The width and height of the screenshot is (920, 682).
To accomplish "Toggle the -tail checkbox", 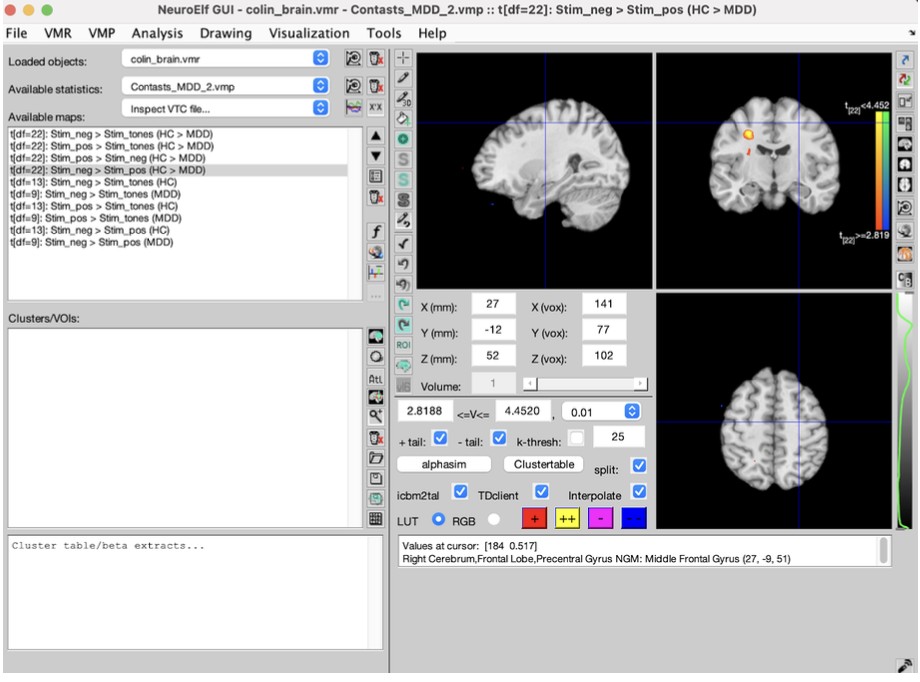I will pos(499,438).
